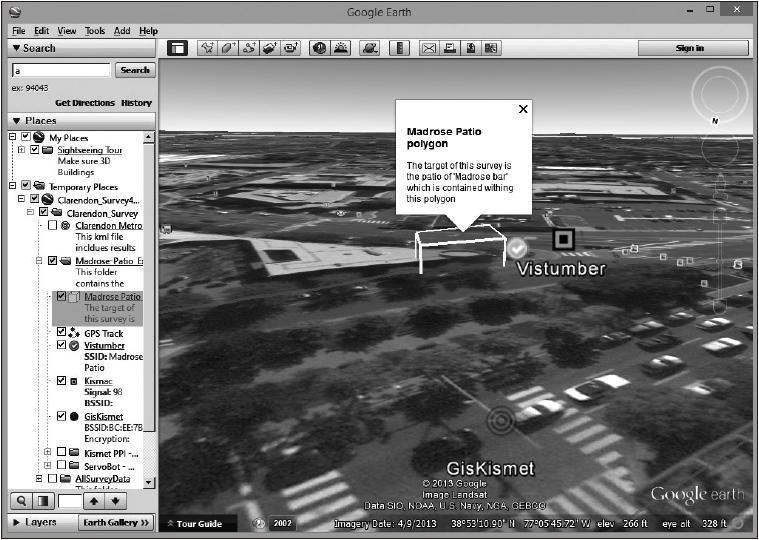Select the Add Polygon tool

point(229,48)
